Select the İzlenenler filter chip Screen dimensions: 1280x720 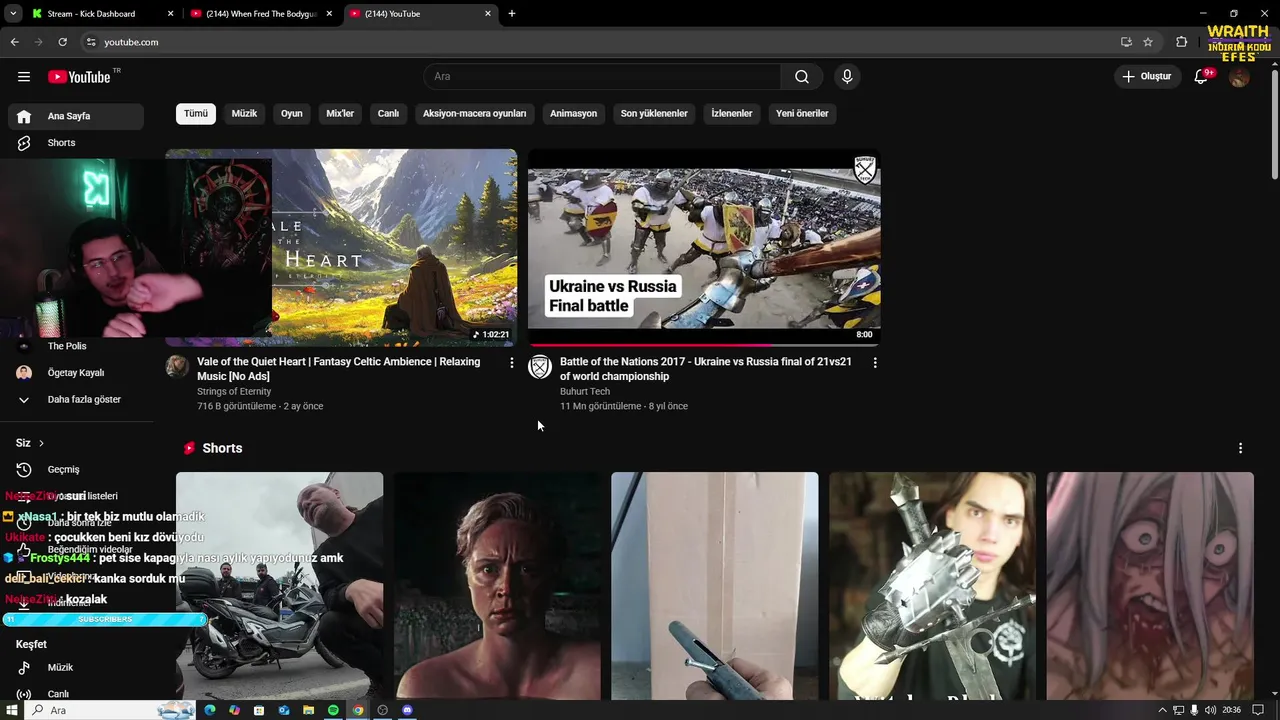coord(731,114)
